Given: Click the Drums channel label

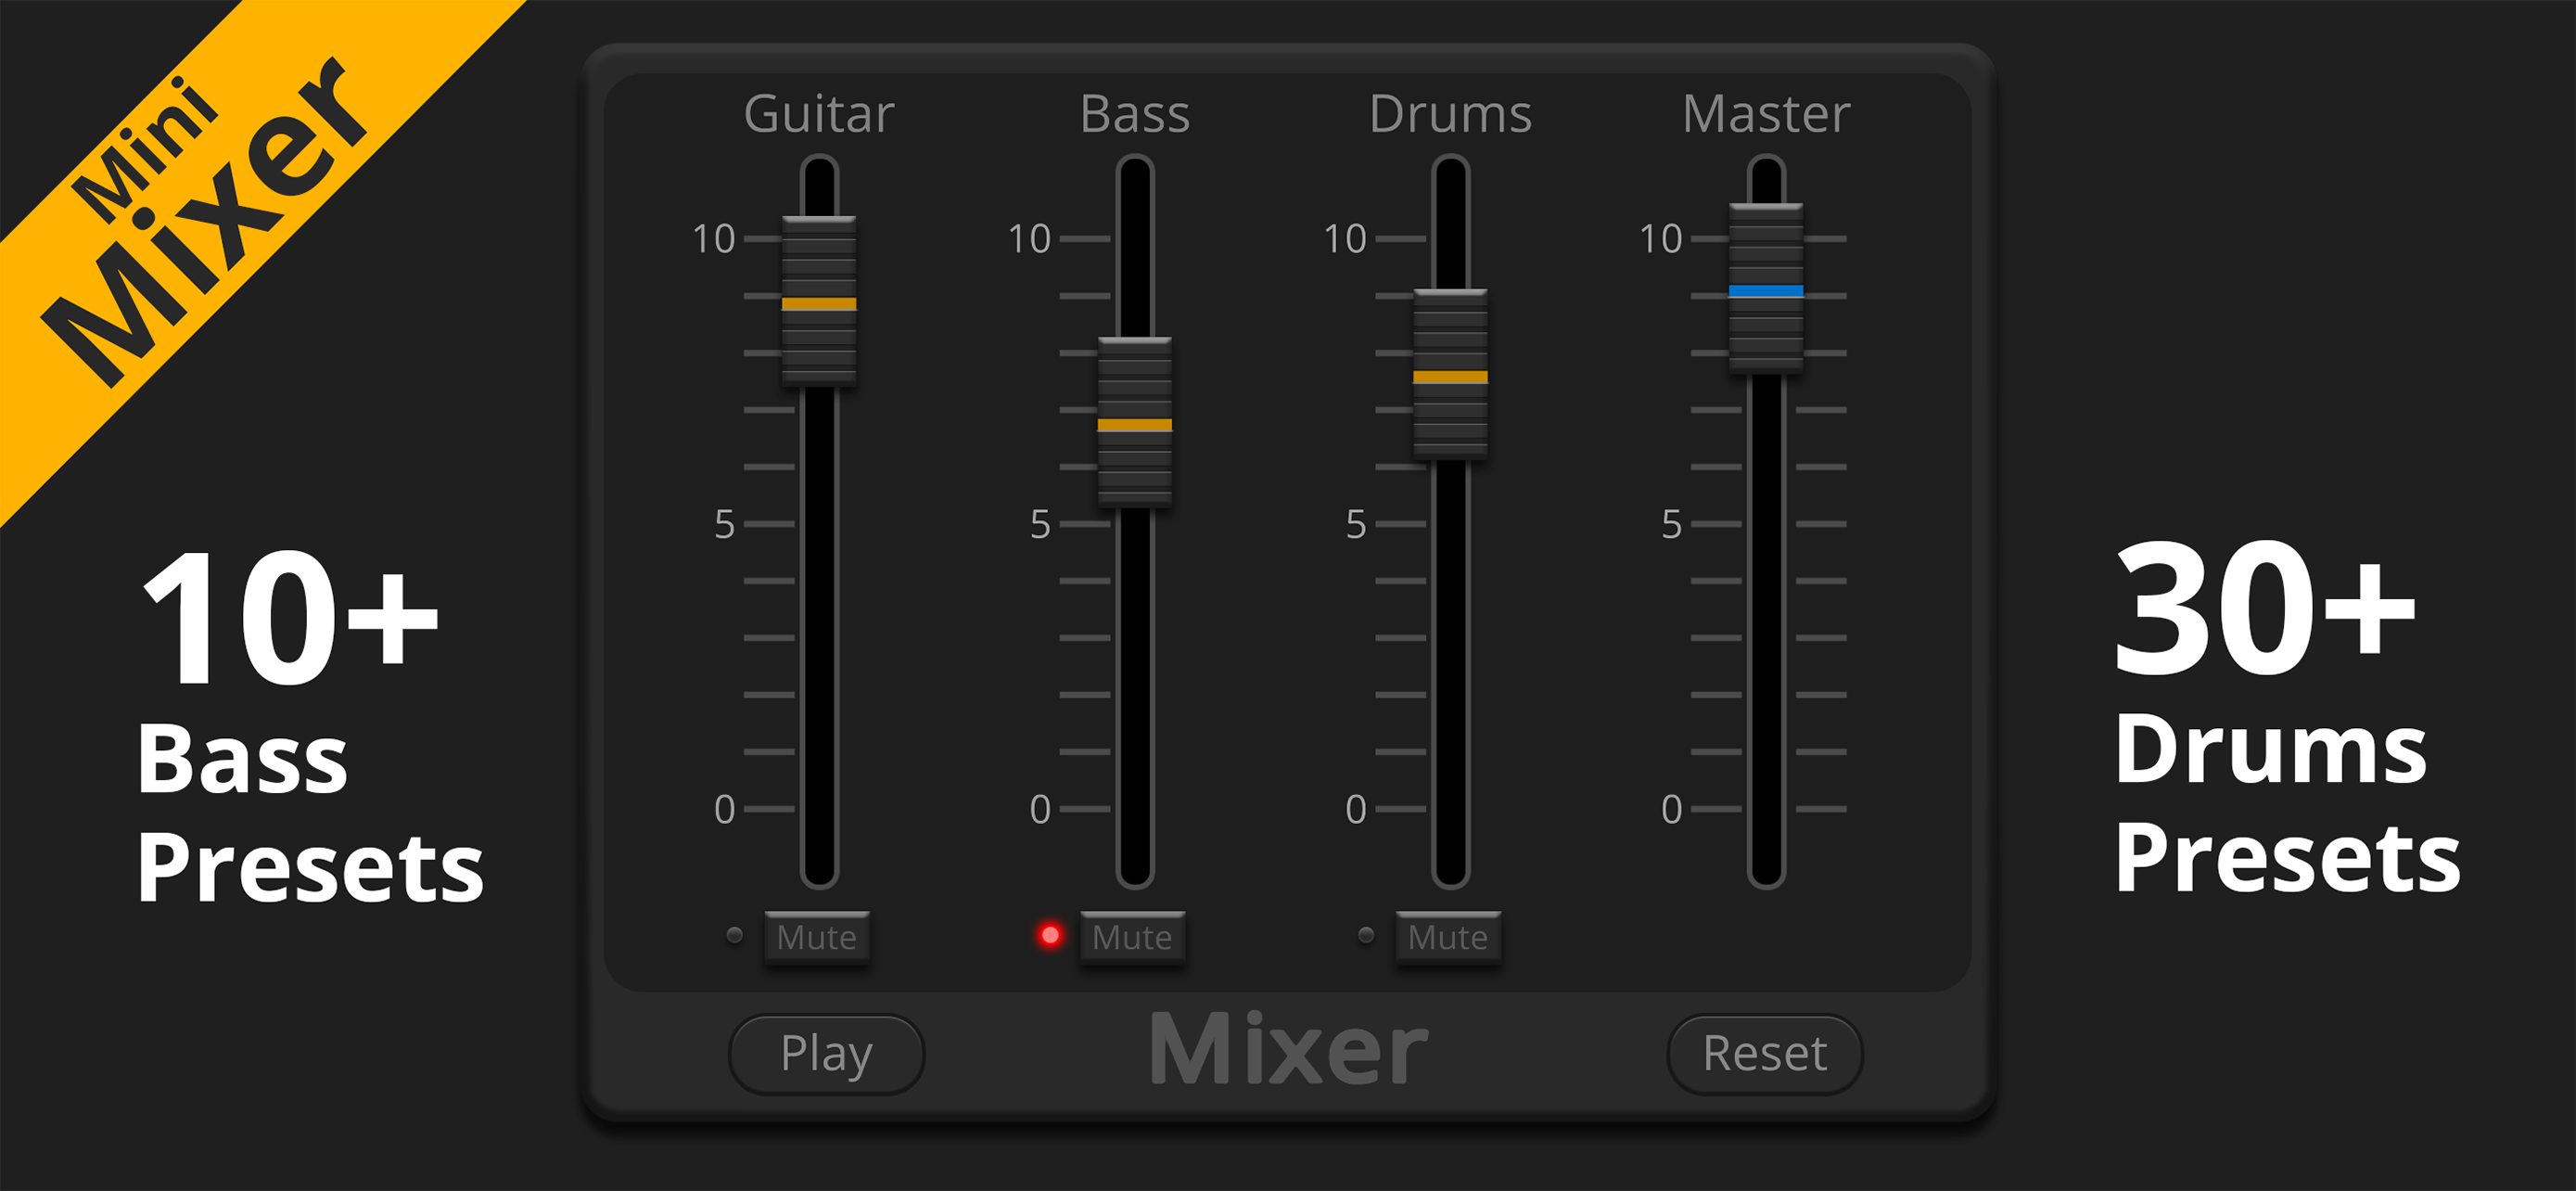Looking at the screenshot, I should pos(1451,113).
